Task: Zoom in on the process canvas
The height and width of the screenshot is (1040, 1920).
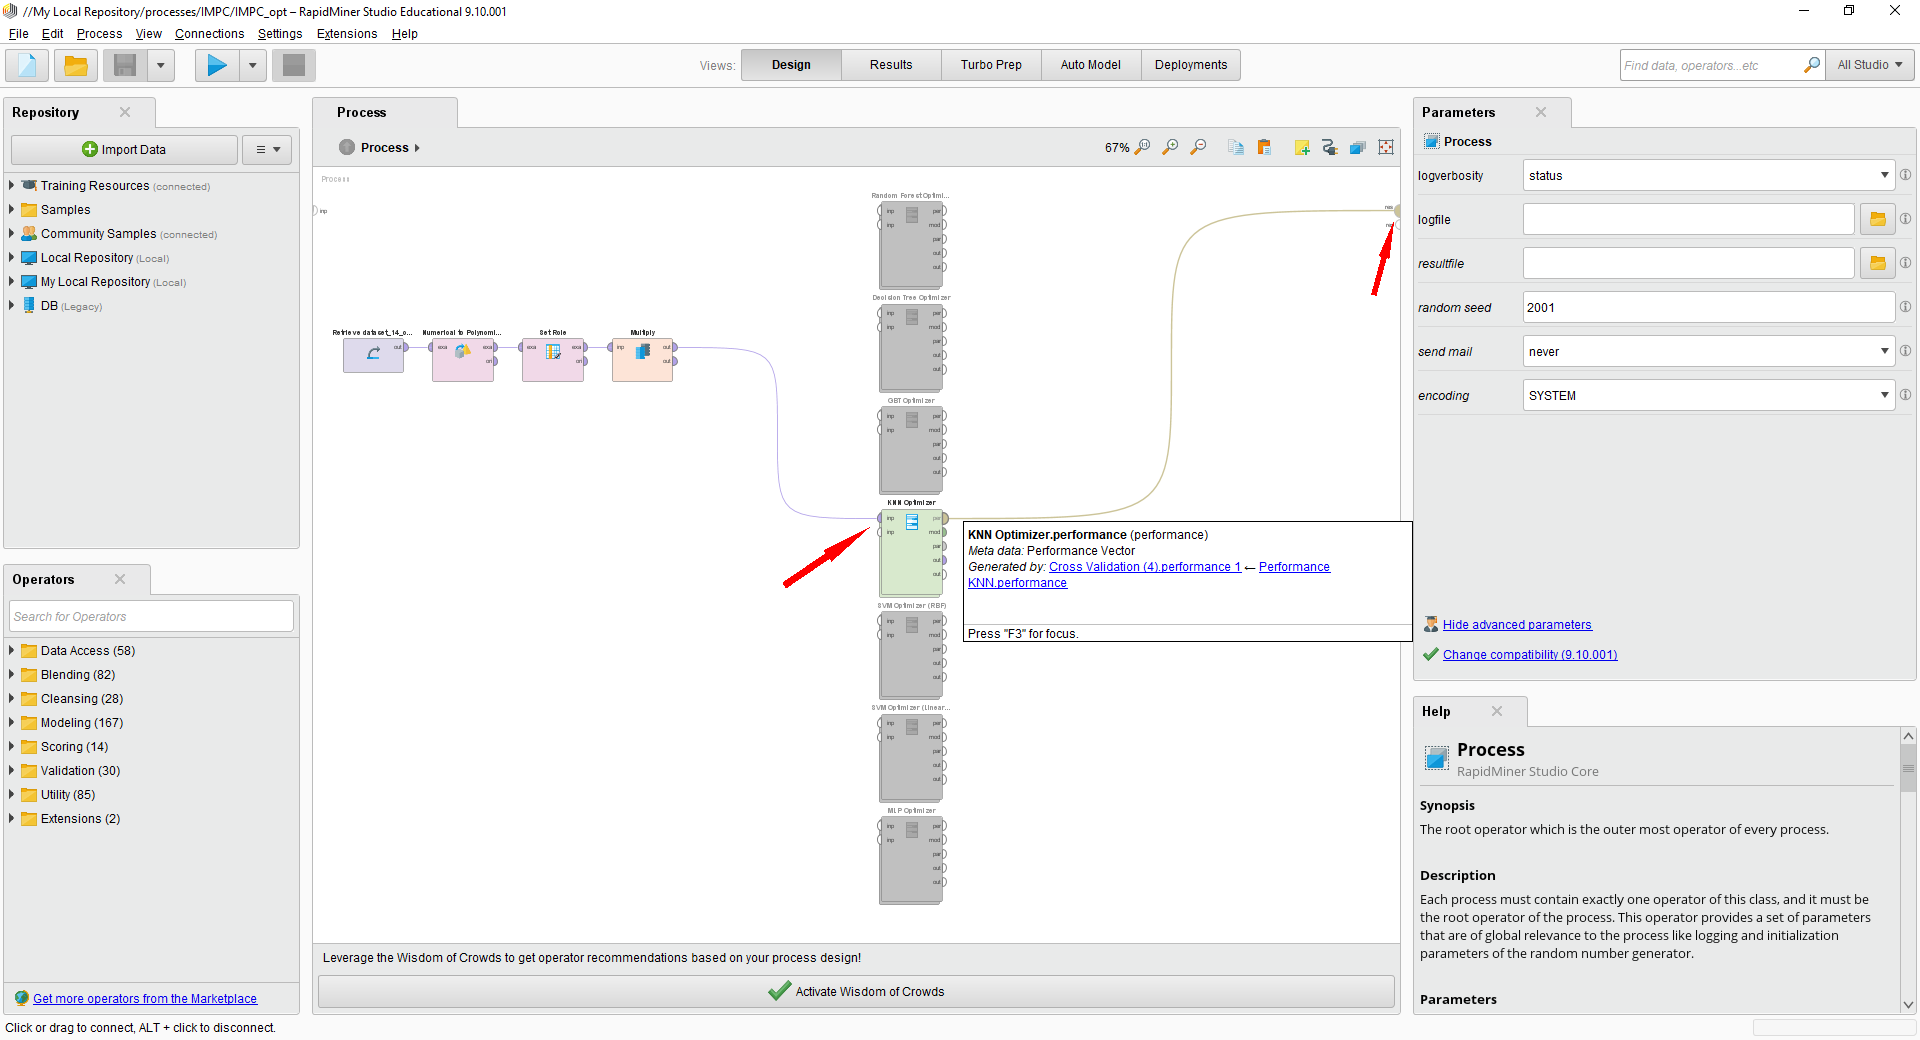Action: pos(1170,147)
